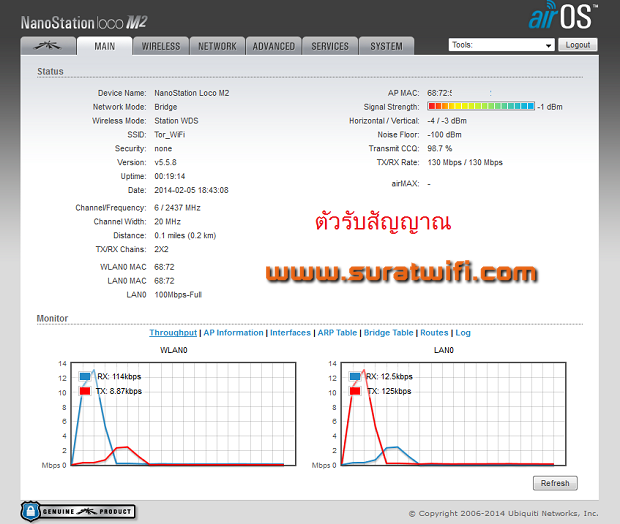Screen dimensions: 620x524
Task: Click the airOS logo
Action: 563,16
